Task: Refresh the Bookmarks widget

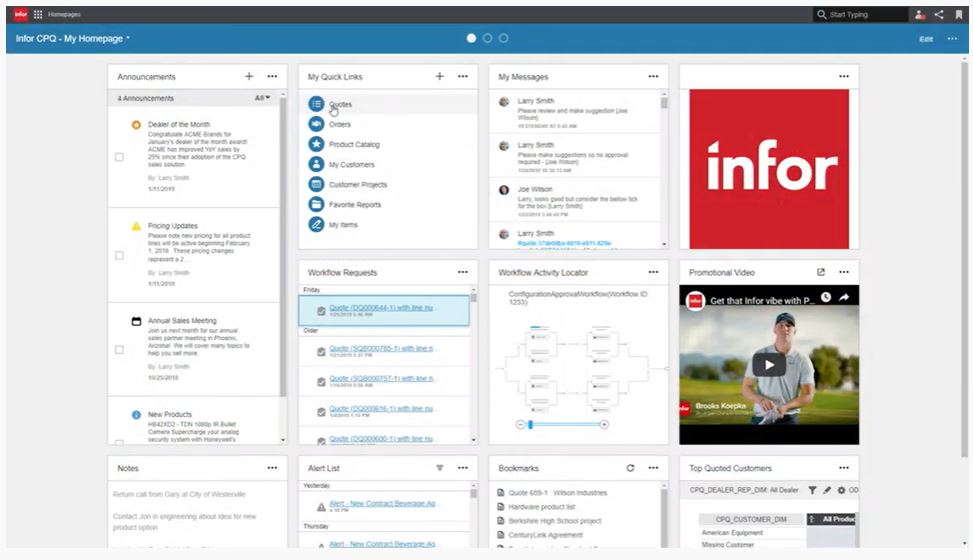Action: pyautogui.click(x=630, y=467)
